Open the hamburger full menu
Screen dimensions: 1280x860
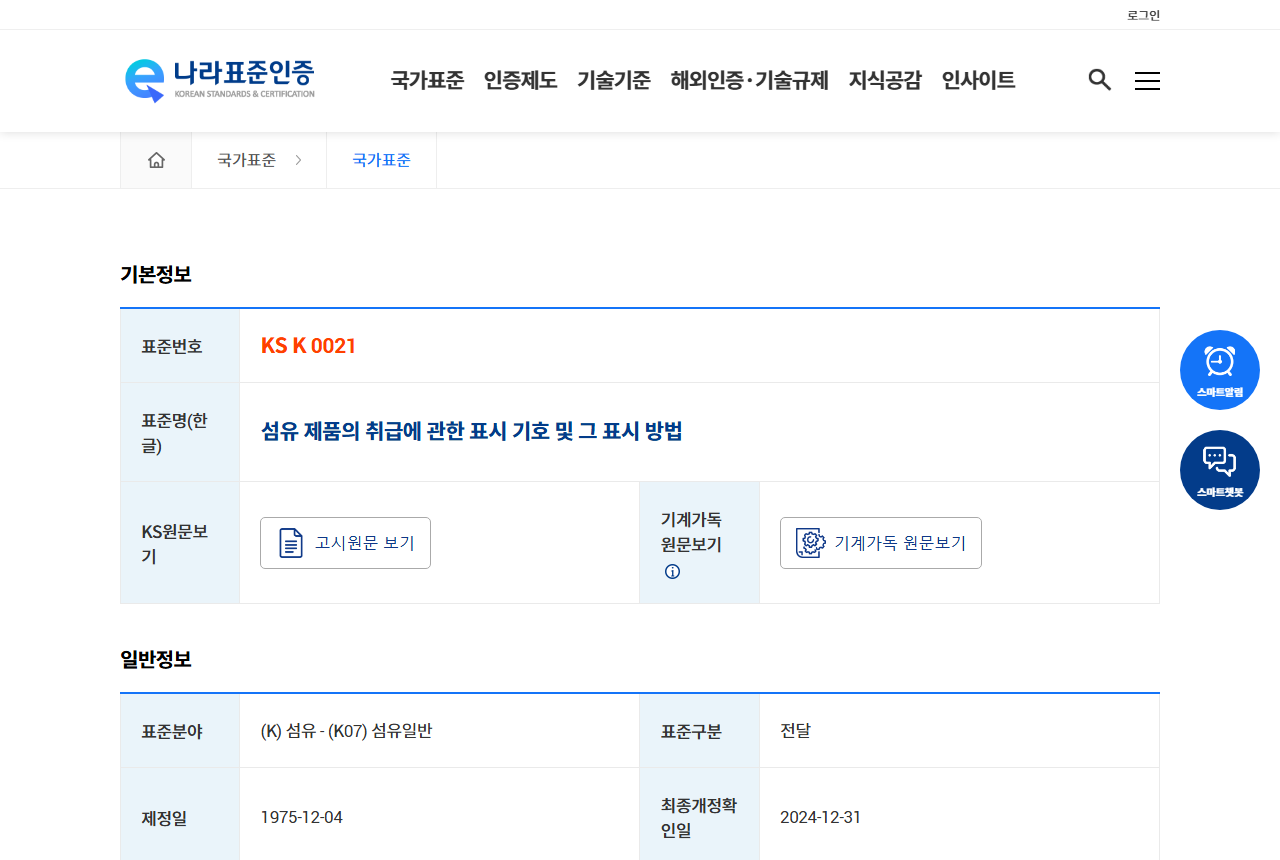coord(1147,81)
